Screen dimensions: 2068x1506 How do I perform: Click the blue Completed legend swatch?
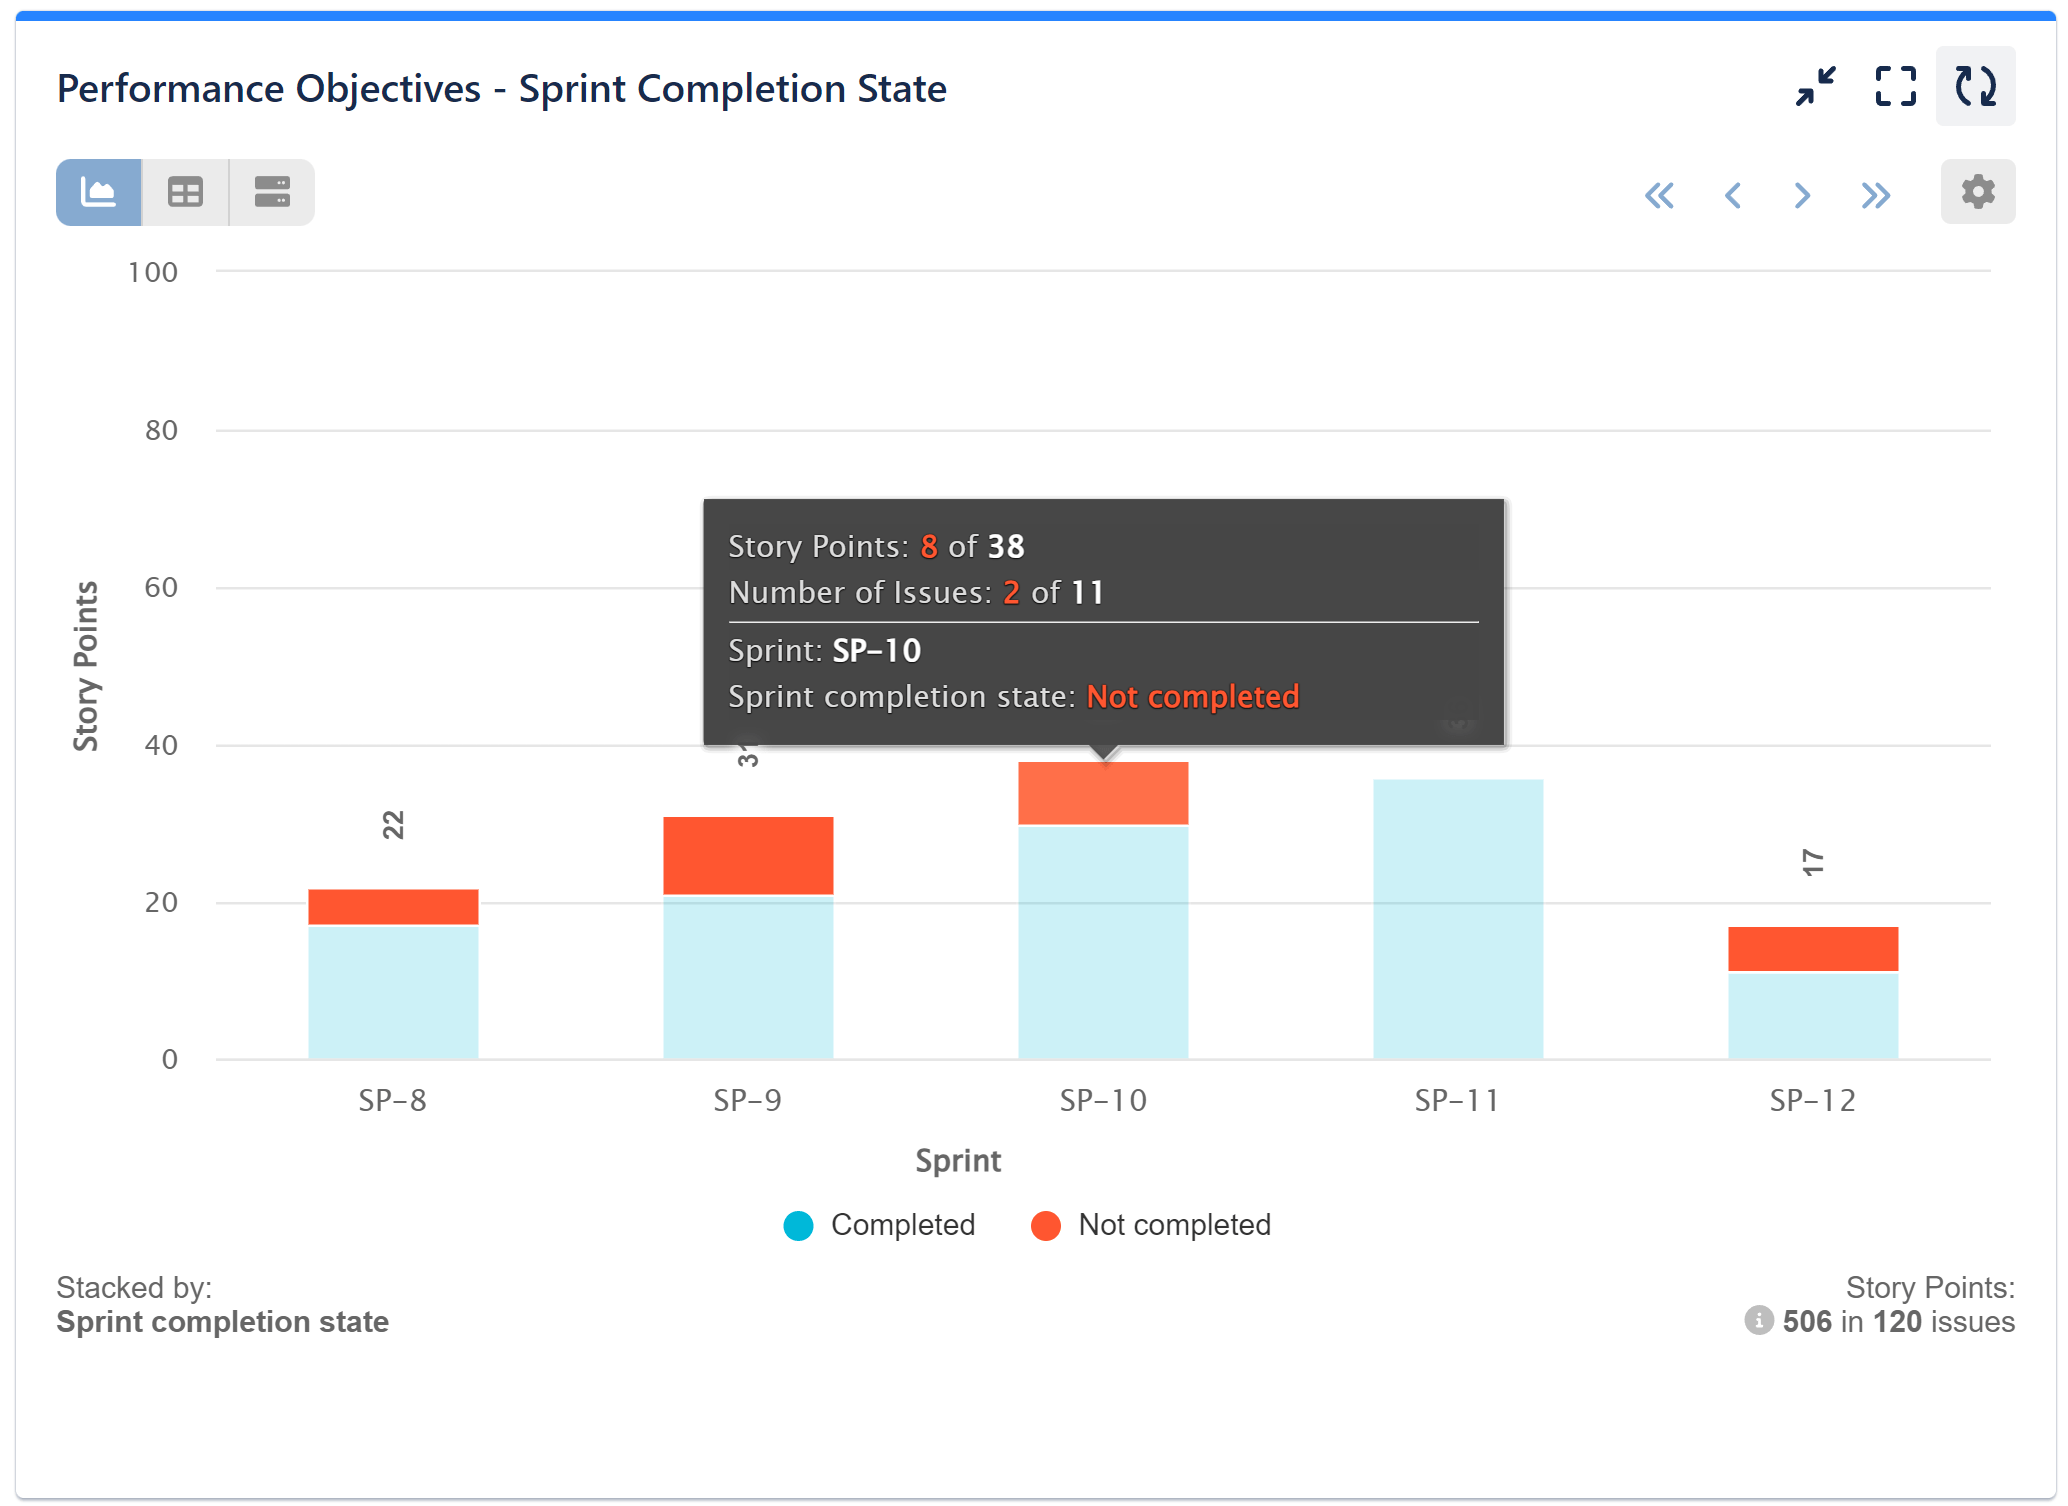point(797,1224)
